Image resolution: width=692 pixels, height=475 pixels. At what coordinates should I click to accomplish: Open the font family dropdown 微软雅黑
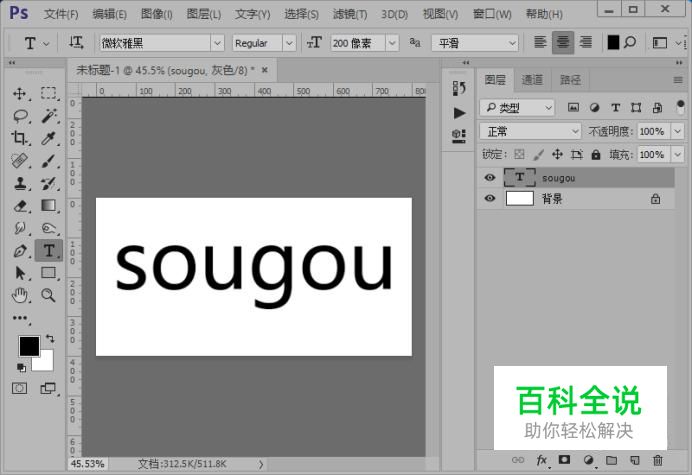pos(160,43)
